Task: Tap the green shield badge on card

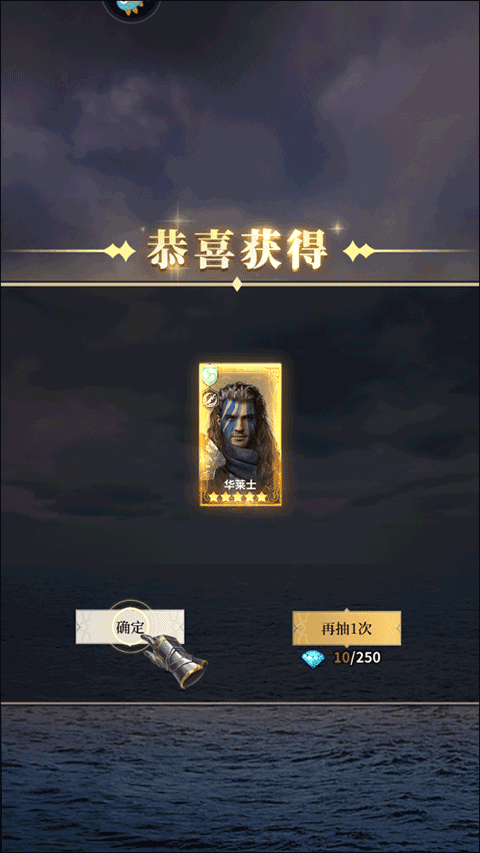Action: tap(210, 374)
